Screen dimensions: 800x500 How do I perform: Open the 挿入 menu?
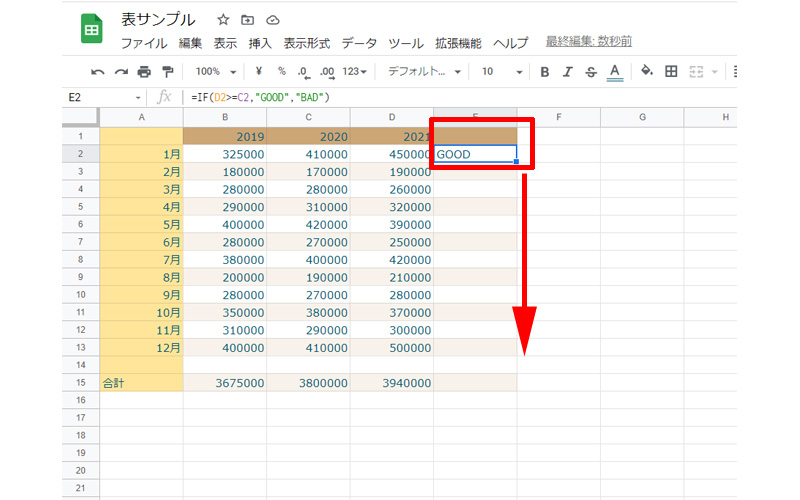[x=260, y=43]
